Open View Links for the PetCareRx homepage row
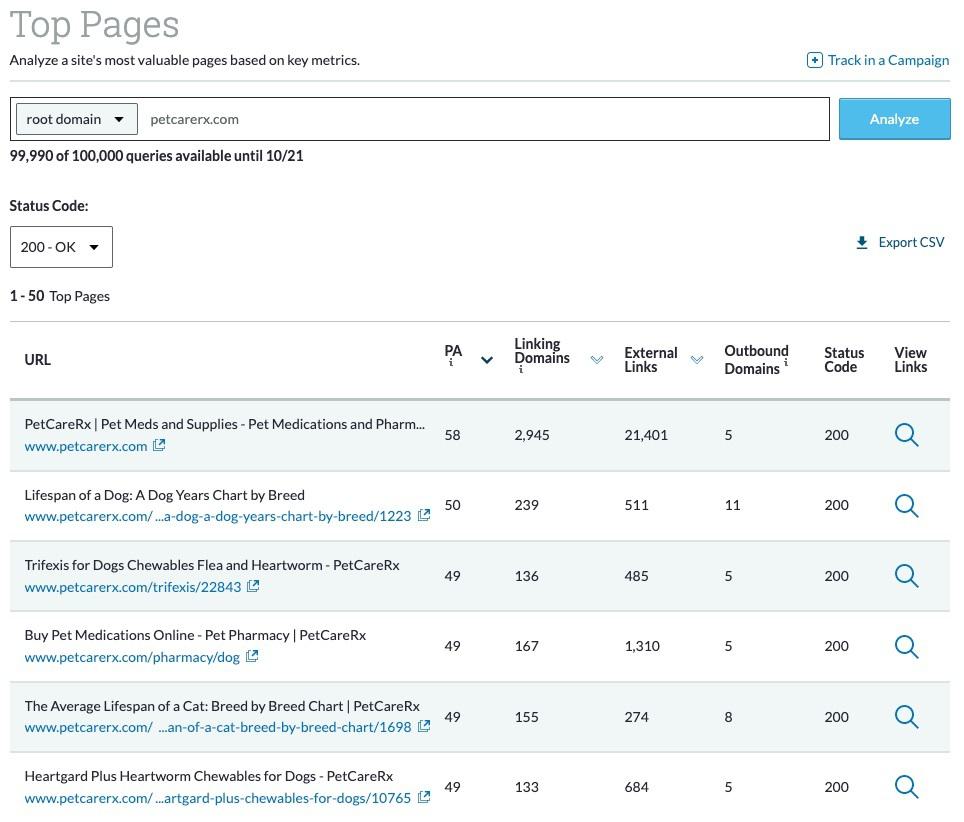The width and height of the screenshot is (964, 822). (x=906, y=435)
